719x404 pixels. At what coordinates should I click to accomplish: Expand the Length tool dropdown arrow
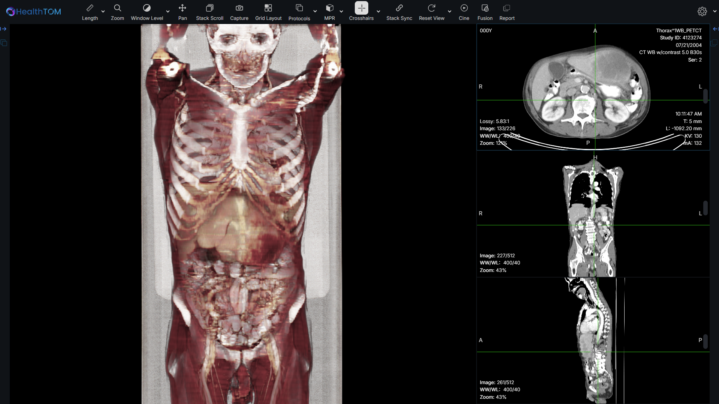tap(103, 11)
